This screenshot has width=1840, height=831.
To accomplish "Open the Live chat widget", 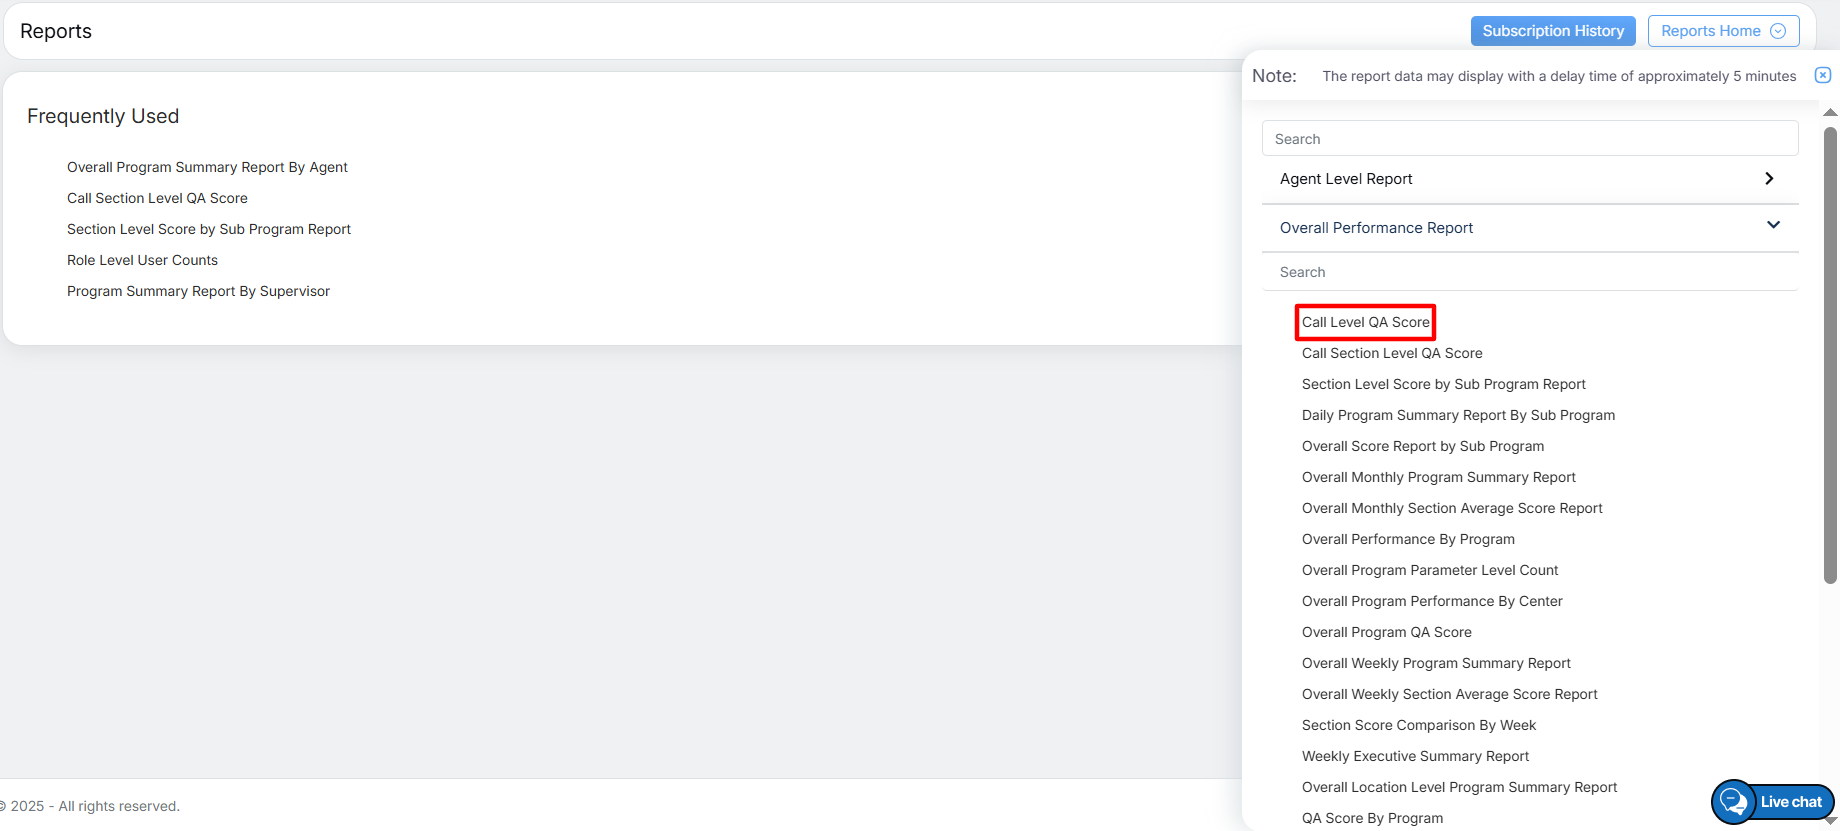I will pyautogui.click(x=1773, y=802).
